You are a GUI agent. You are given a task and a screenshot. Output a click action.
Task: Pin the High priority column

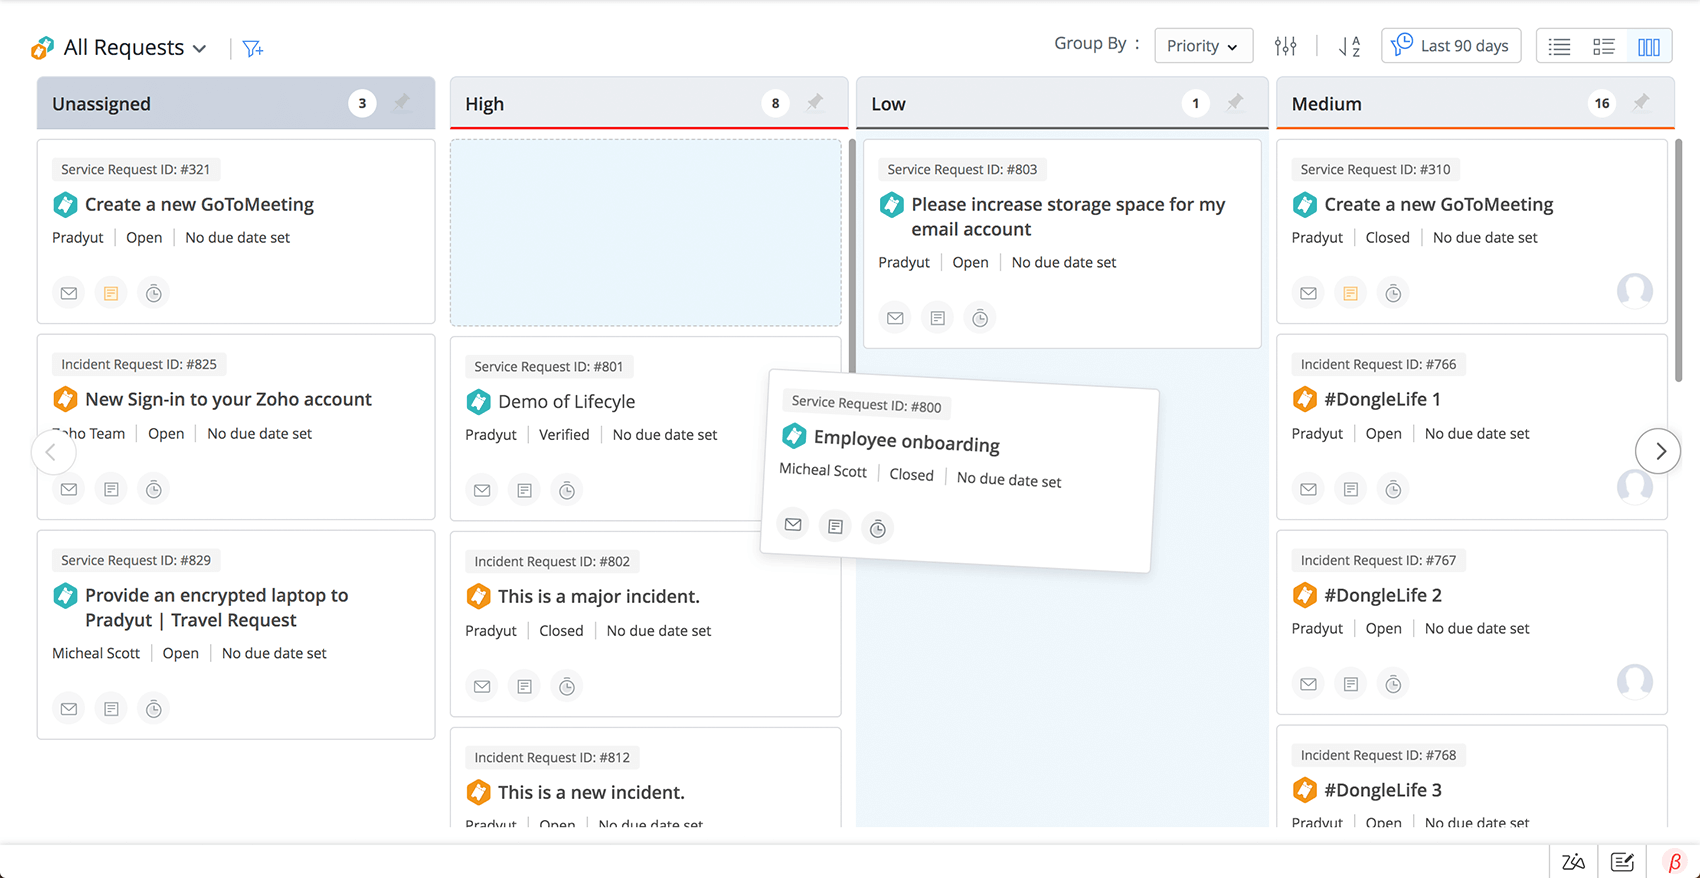coord(815,103)
